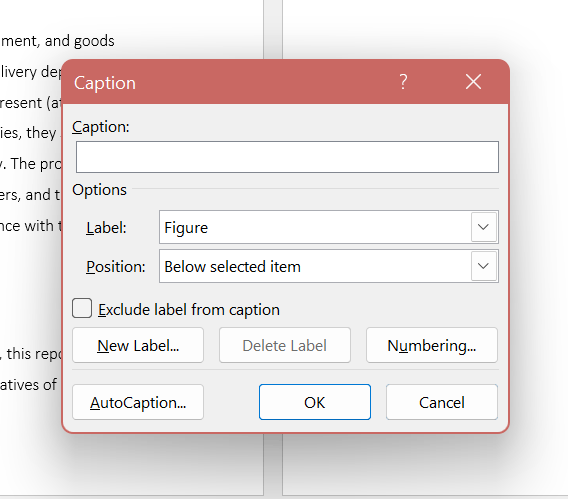
Task: Open the New Label dialog
Action: click(138, 345)
